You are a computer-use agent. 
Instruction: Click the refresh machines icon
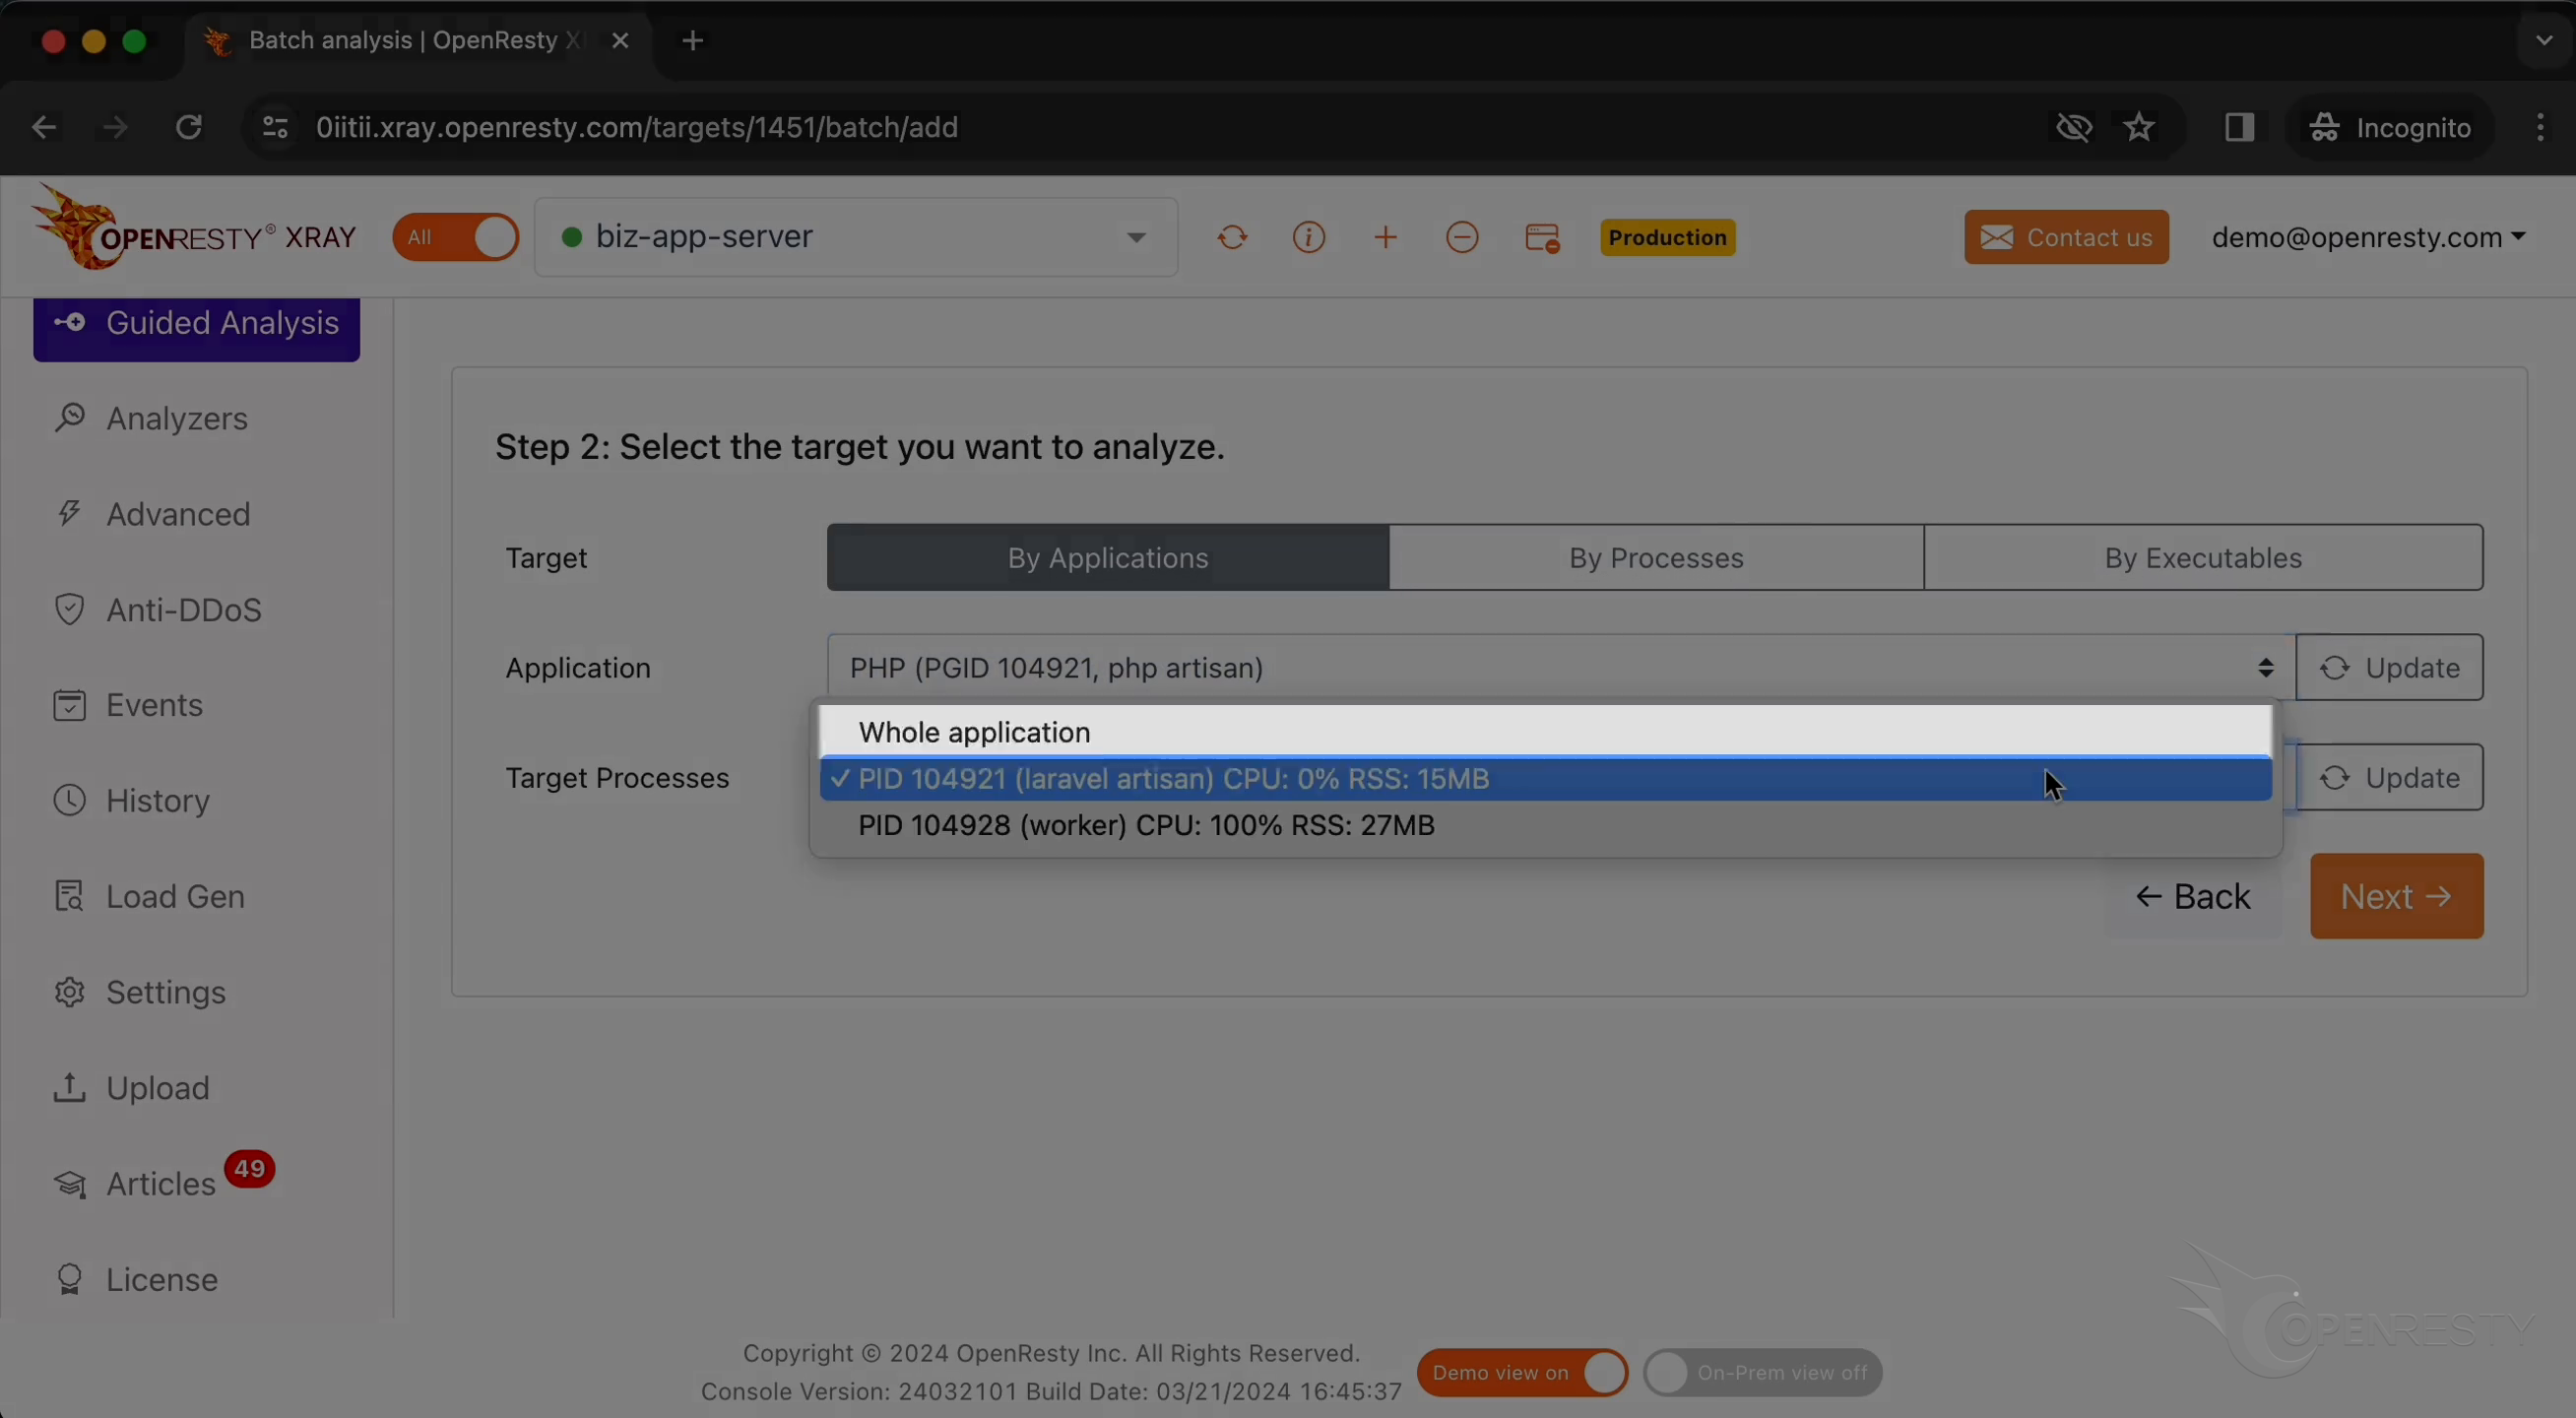pos(1232,238)
